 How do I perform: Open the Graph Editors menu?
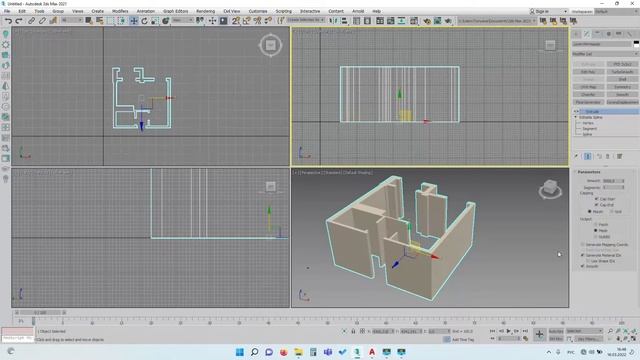coord(176,11)
